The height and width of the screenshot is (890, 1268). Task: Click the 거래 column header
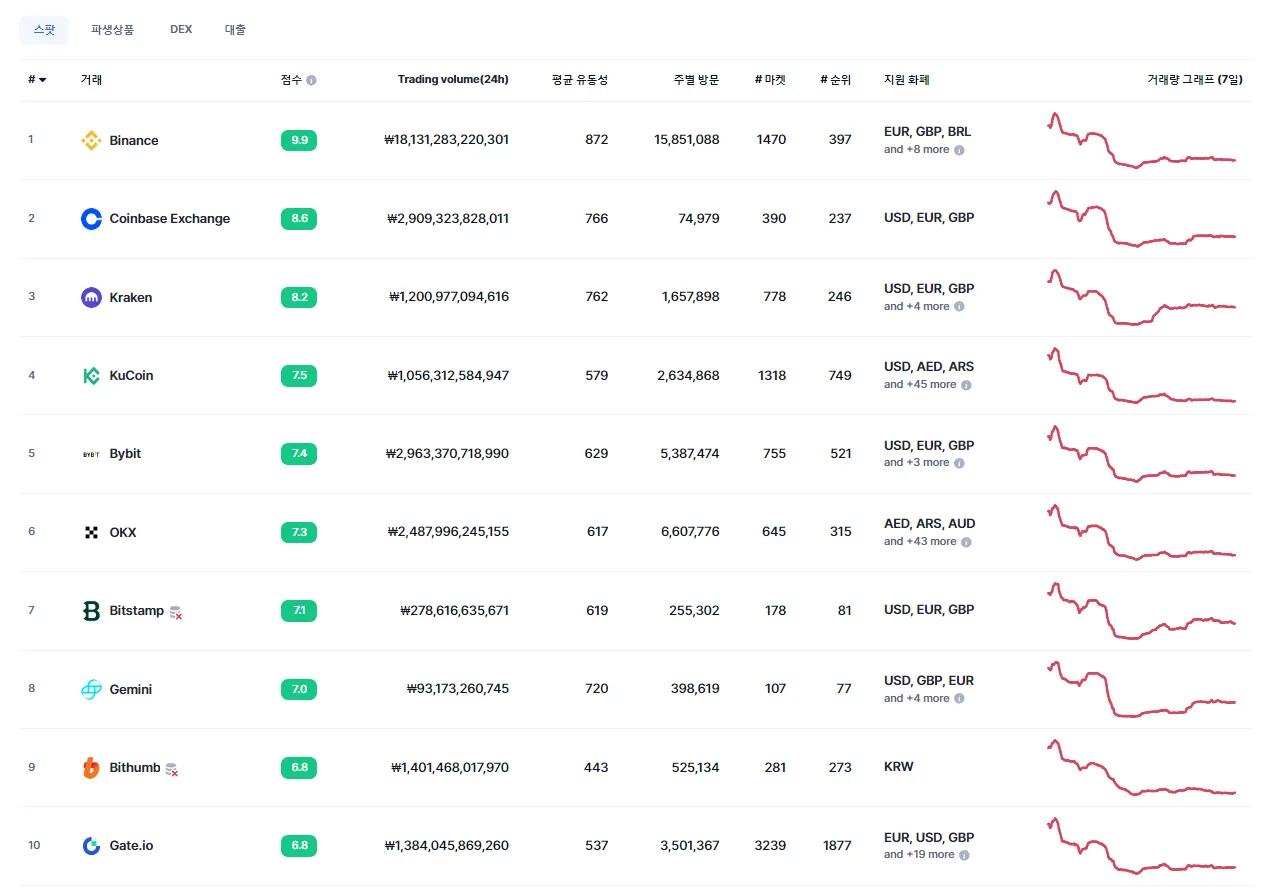[91, 80]
